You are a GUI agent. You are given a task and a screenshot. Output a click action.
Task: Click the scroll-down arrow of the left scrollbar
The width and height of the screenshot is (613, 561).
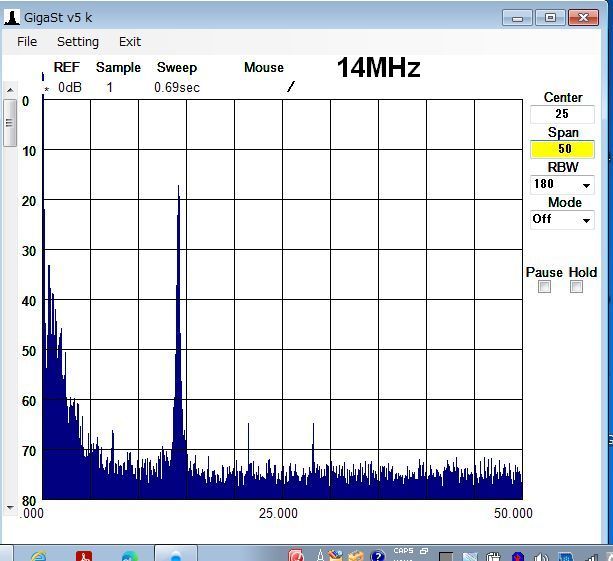(x=9, y=508)
